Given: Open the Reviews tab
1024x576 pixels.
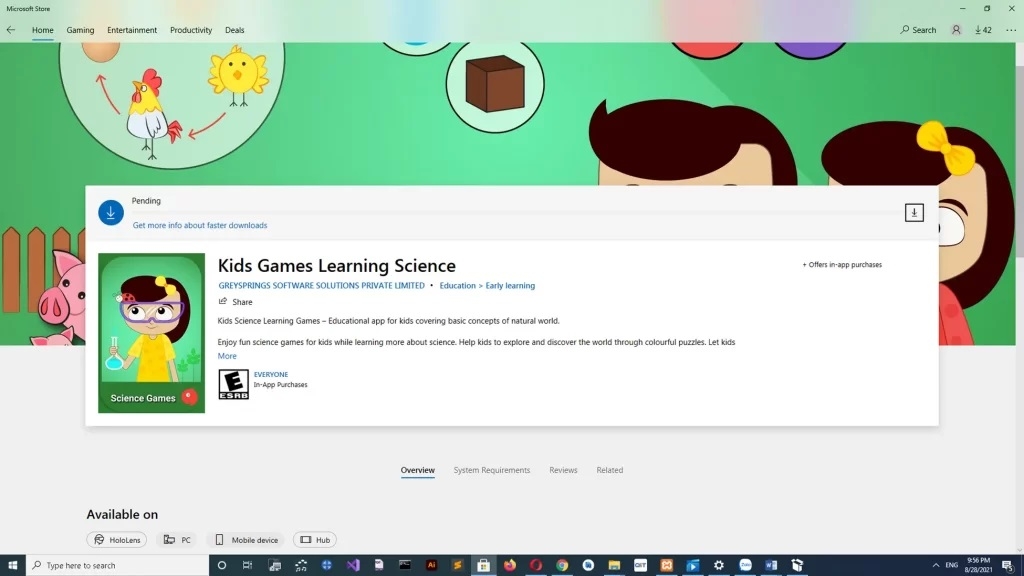Looking at the screenshot, I should click(563, 470).
